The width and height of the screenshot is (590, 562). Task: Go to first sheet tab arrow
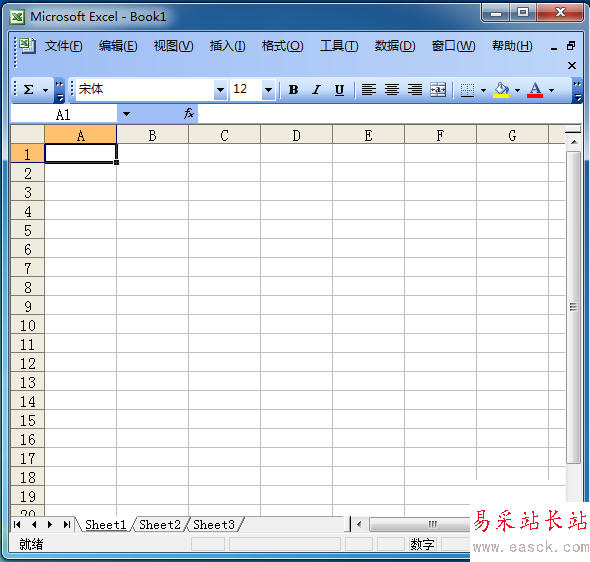coord(17,524)
